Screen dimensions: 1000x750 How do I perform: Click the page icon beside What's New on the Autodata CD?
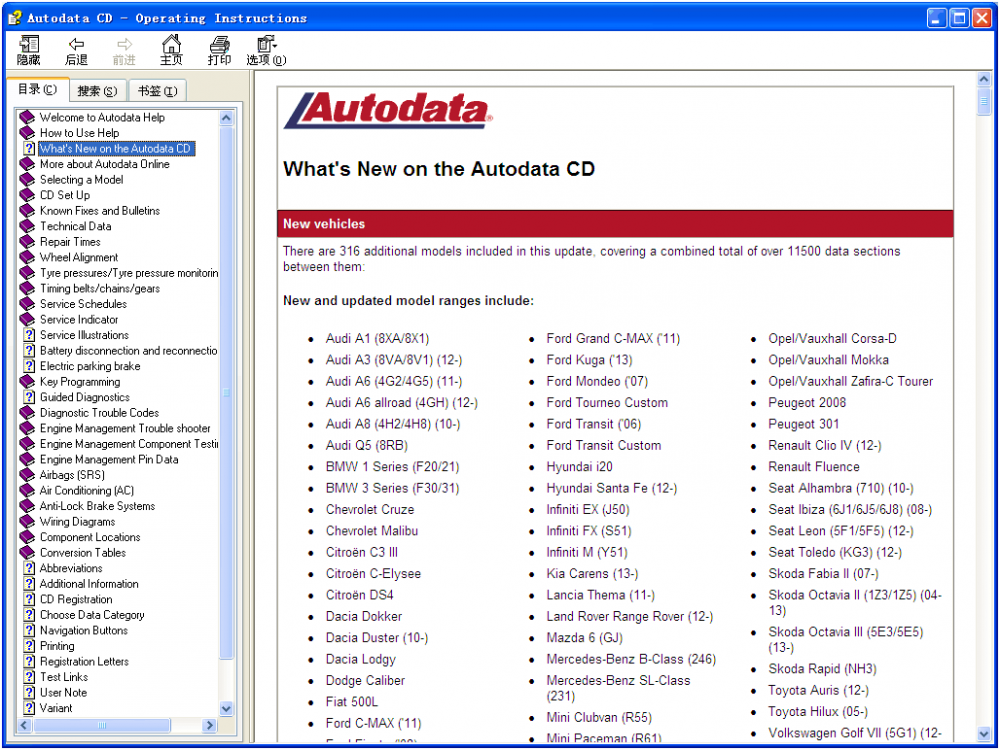pos(29,149)
